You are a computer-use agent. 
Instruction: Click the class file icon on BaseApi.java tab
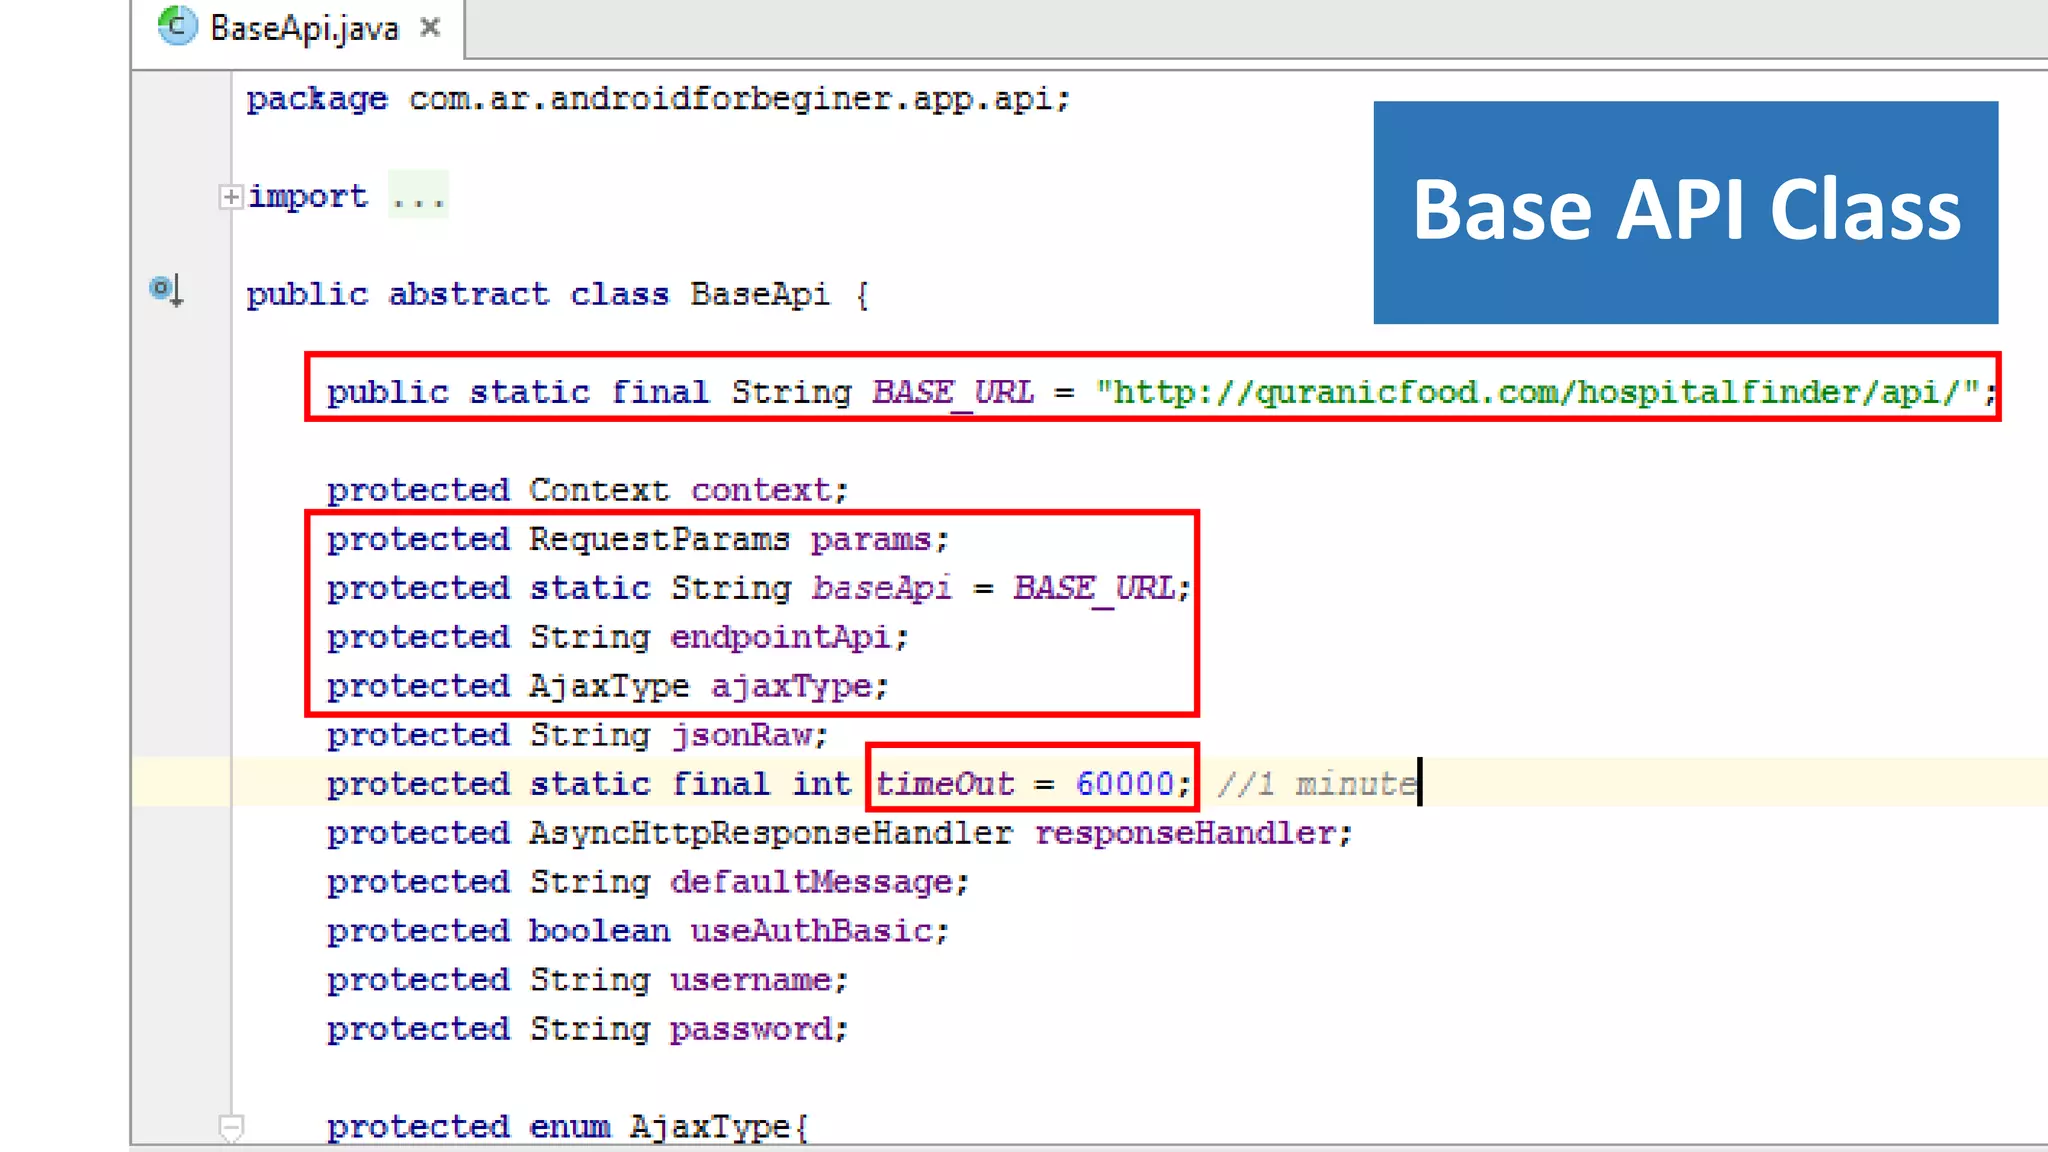pyautogui.click(x=178, y=26)
